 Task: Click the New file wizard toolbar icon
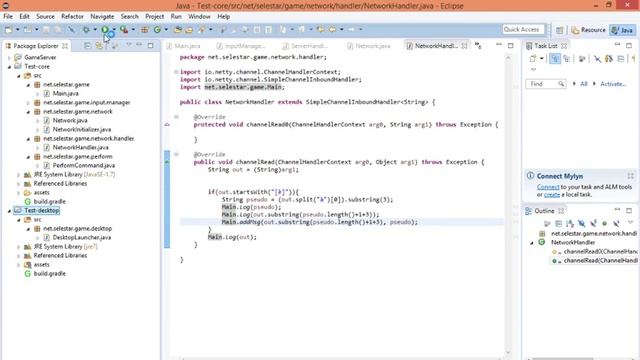tap(8, 29)
